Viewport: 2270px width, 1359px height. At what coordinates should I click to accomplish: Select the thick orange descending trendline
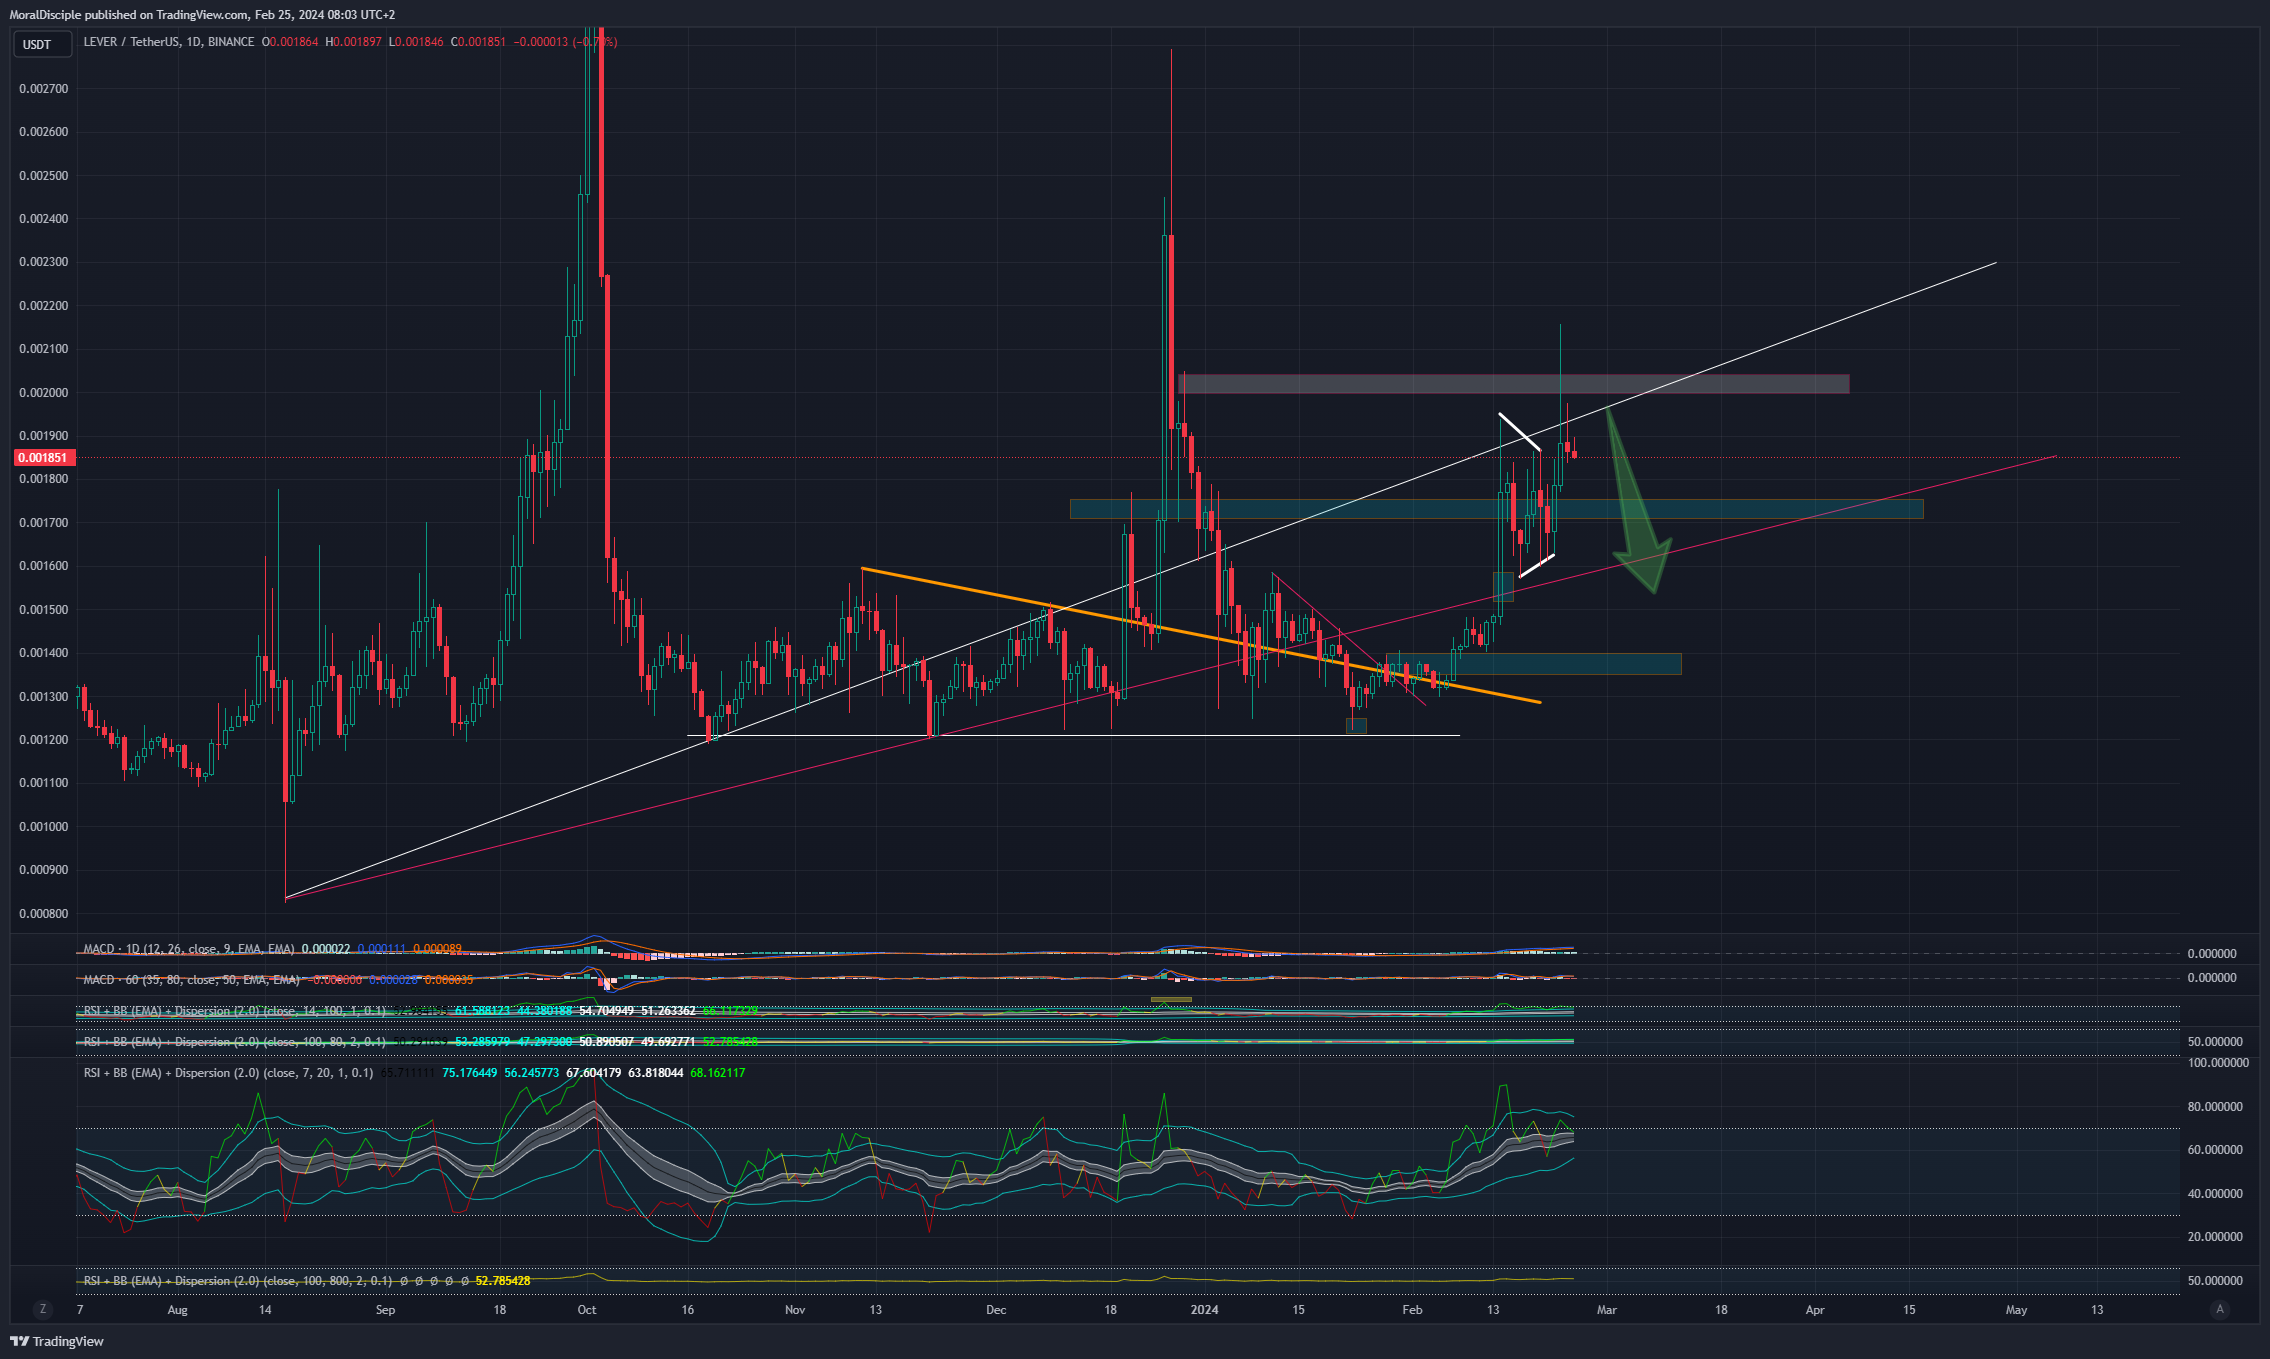tap(1200, 636)
